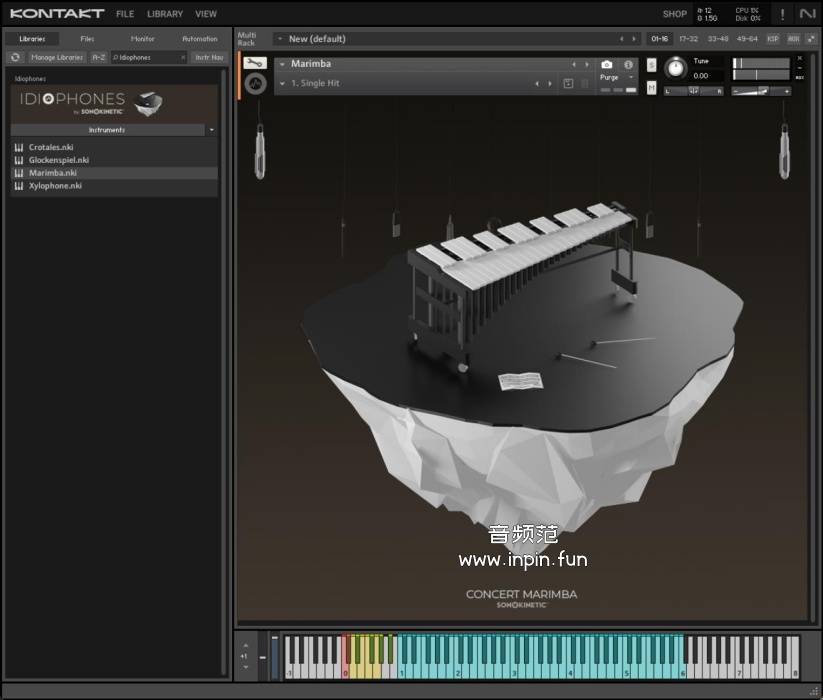Viewport: 823px width, 700px height.
Task: Expand the Instruments dropdown arrow in library
Action: point(211,130)
